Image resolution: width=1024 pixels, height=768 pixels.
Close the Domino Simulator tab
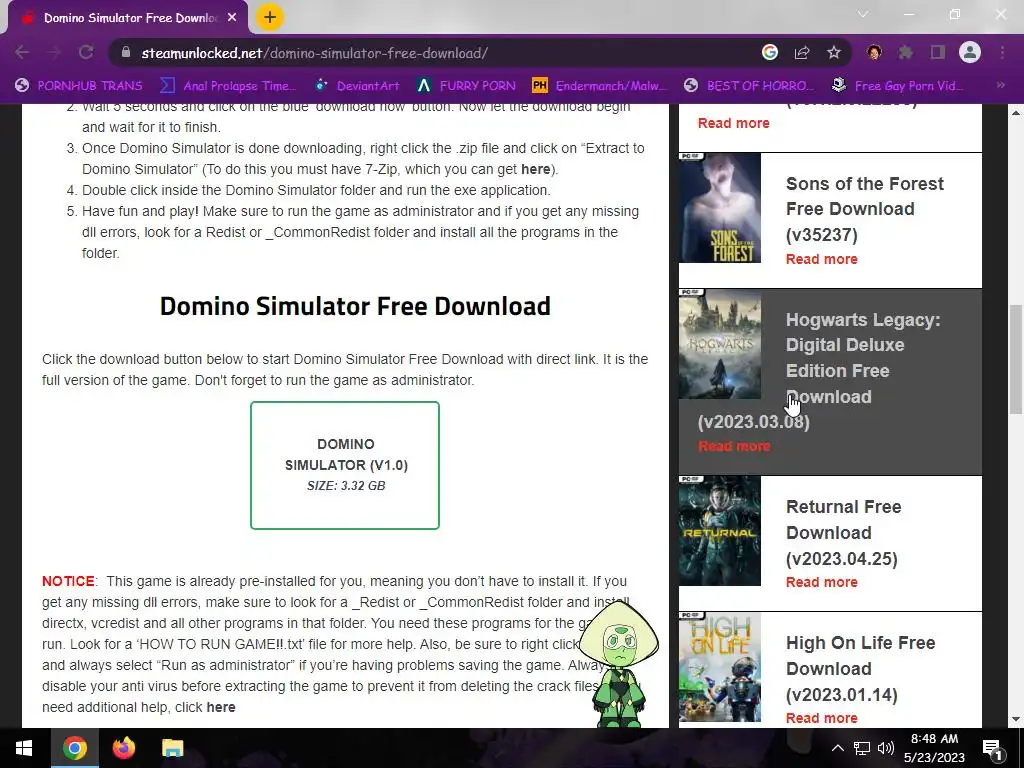(232, 18)
